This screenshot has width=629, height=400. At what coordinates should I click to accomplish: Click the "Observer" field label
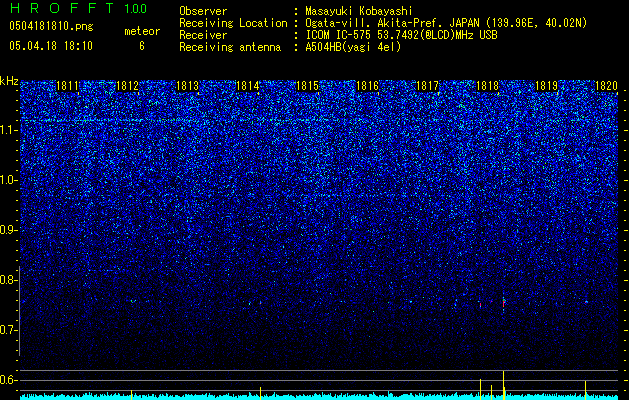(203, 11)
